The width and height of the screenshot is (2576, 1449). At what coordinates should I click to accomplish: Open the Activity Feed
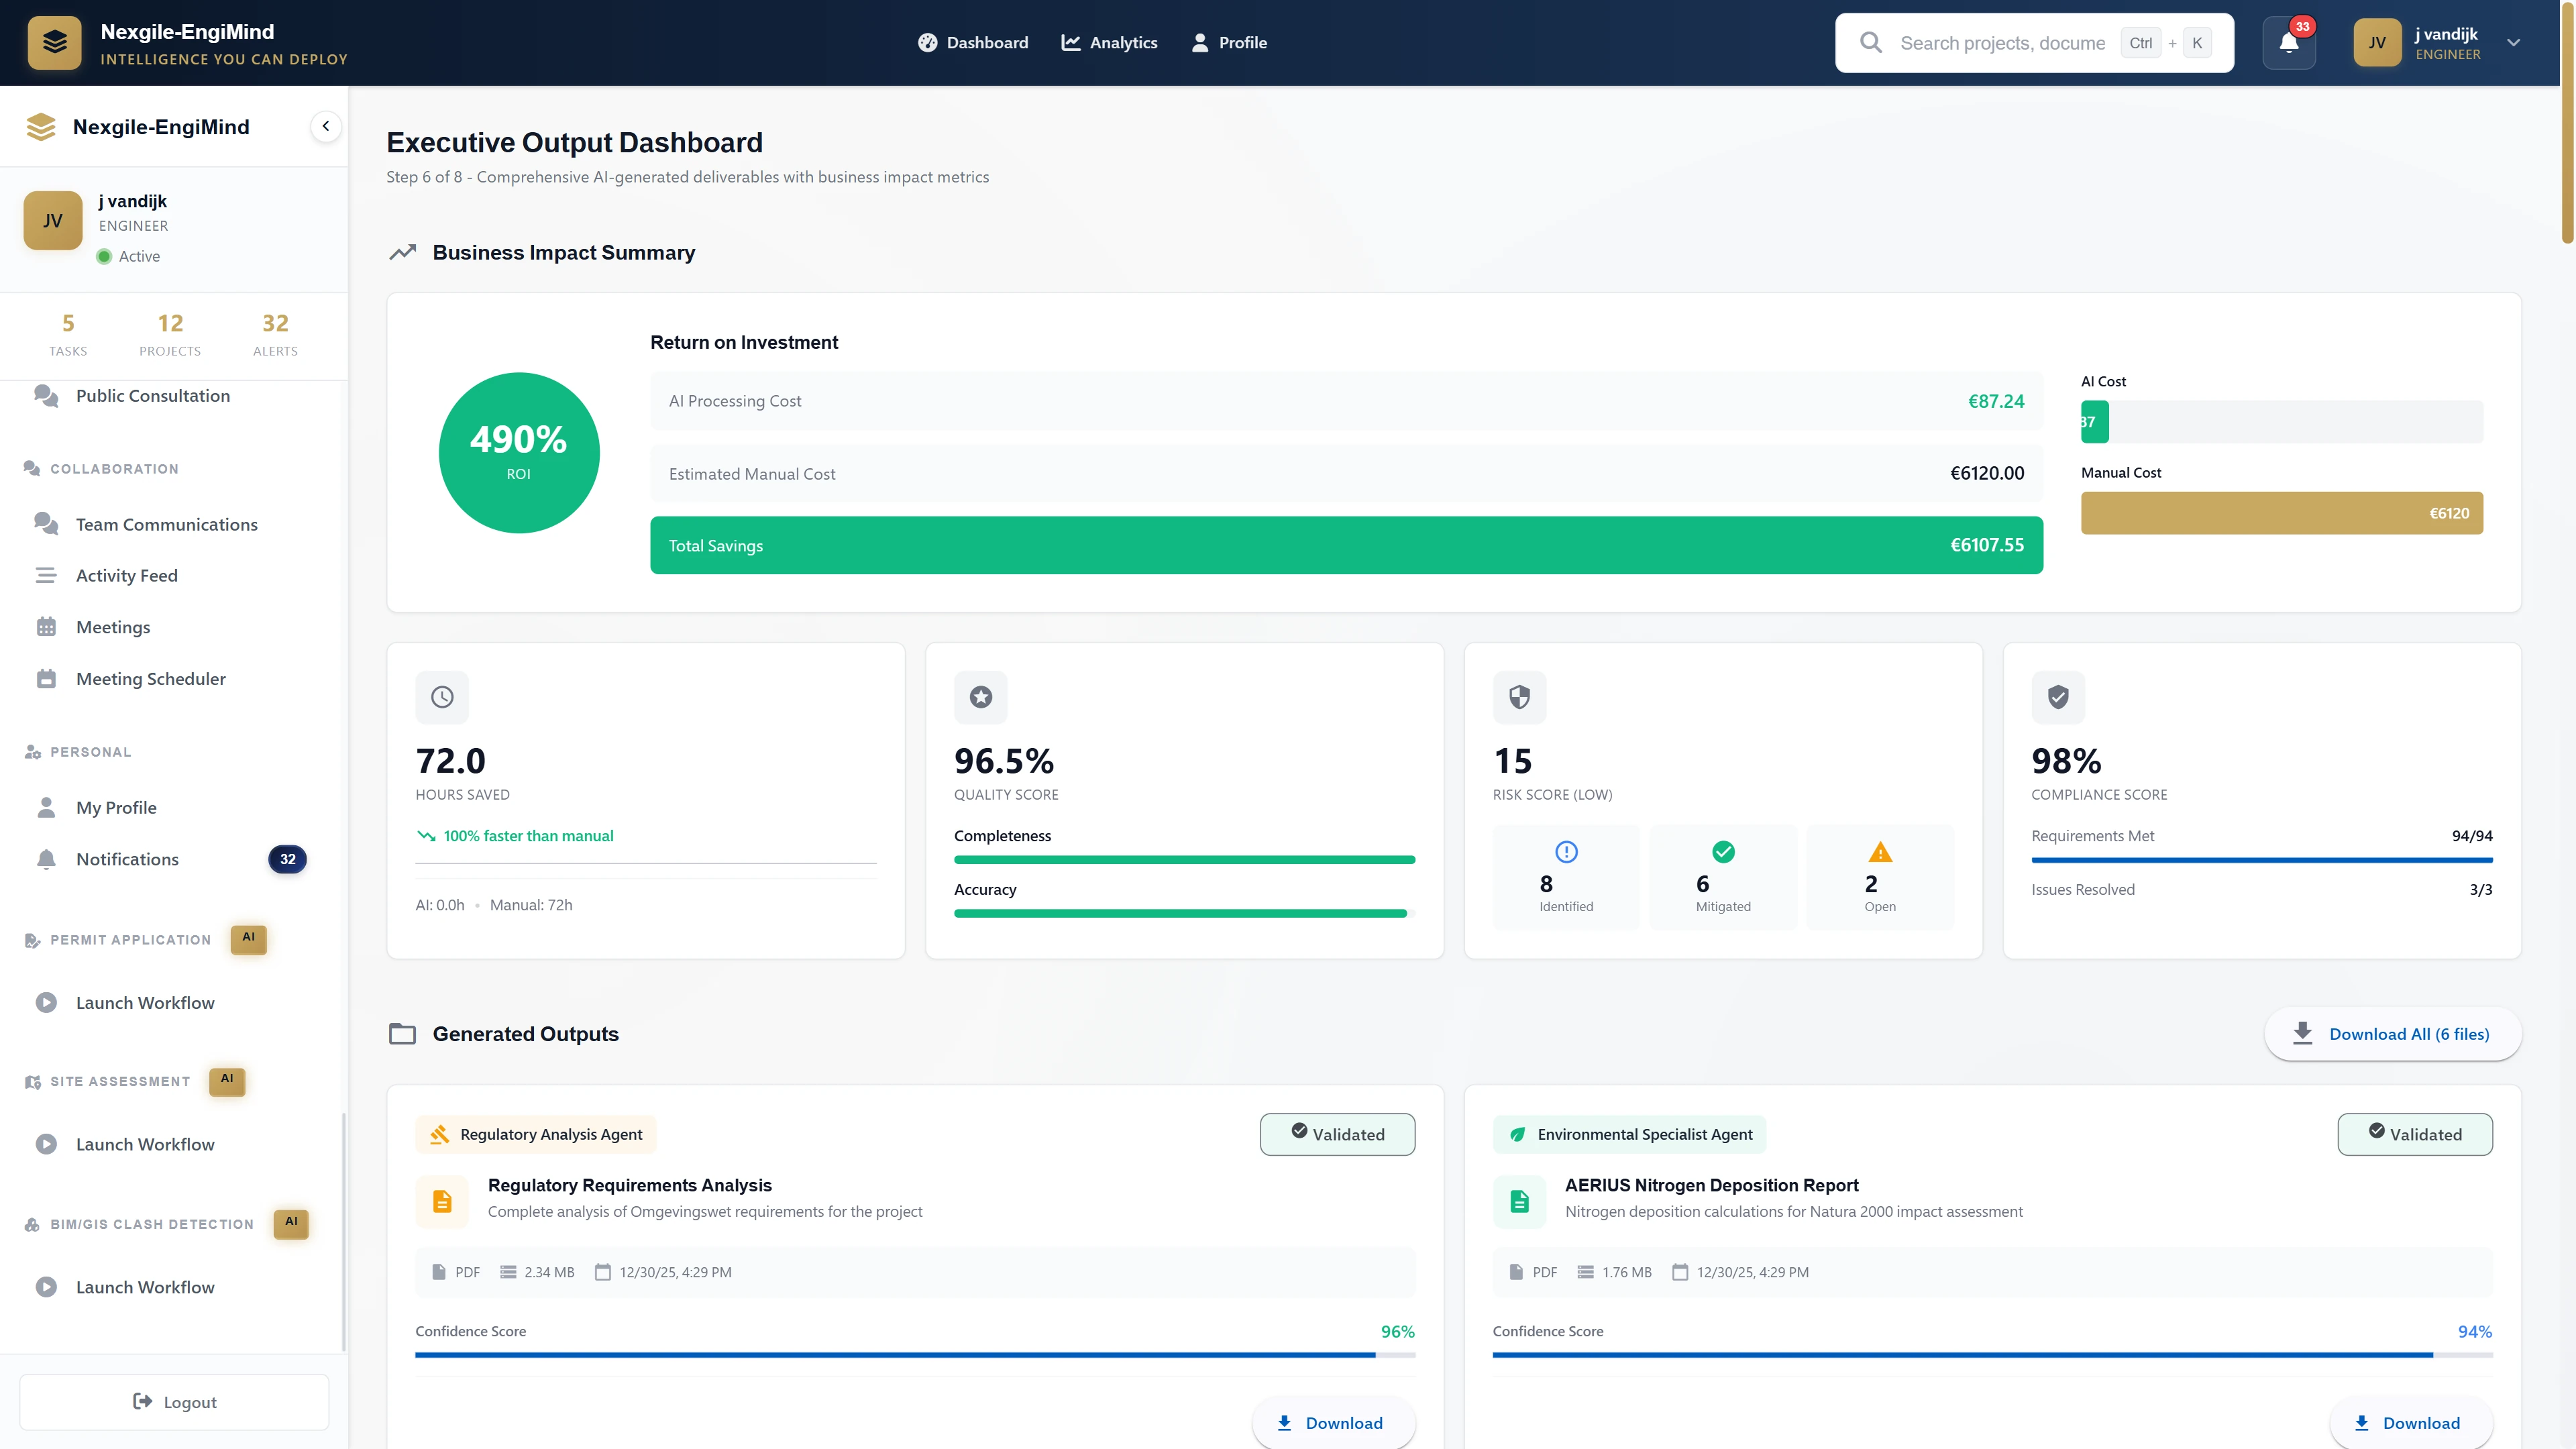[127, 575]
